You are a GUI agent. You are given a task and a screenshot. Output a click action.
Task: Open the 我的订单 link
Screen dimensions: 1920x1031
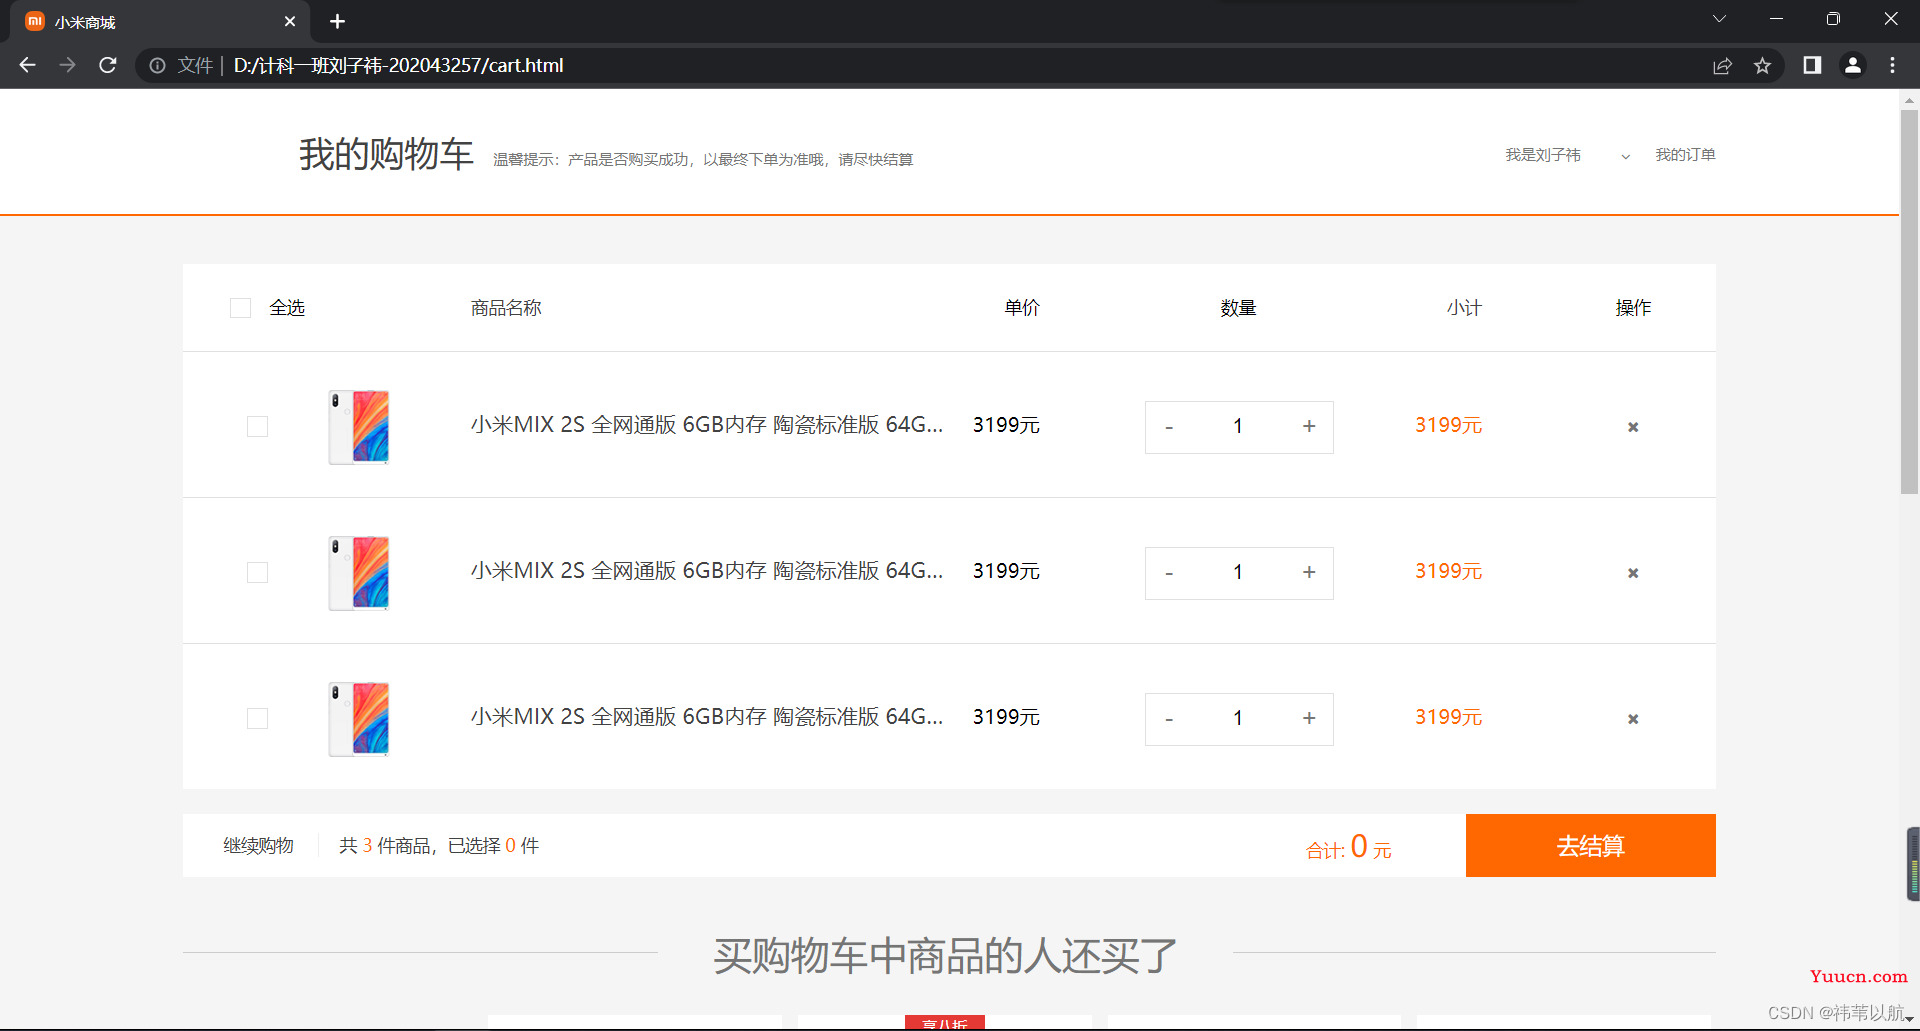(1685, 155)
